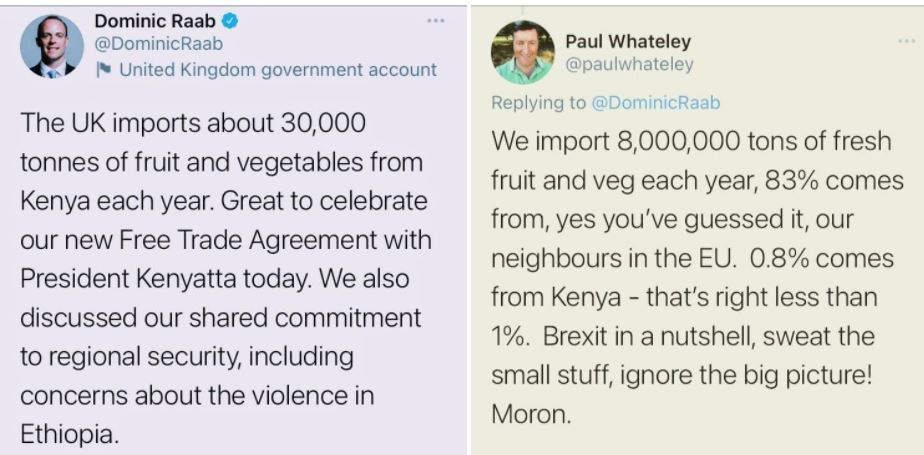The height and width of the screenshot is (455, 924).
Task: Click the United Kingdom government account label
Action: coord(277,70)
